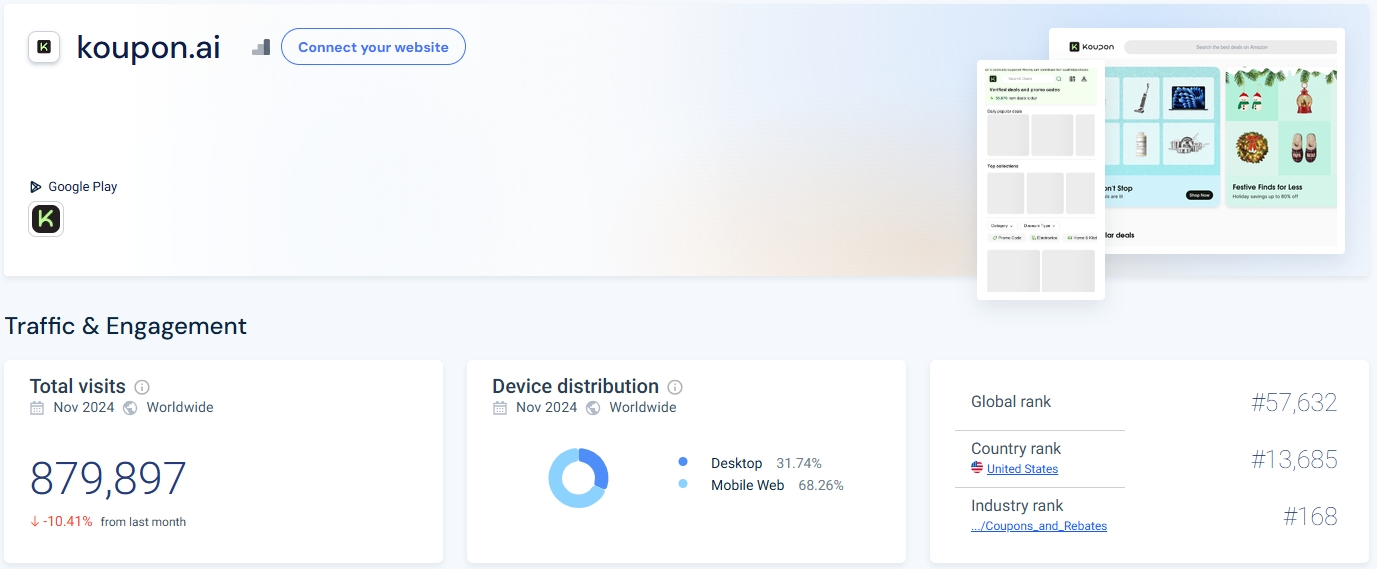Viewport: 1377px width, 569px height.
Task: Click the calendar icon in Total visits
Action: click(37, 408)
